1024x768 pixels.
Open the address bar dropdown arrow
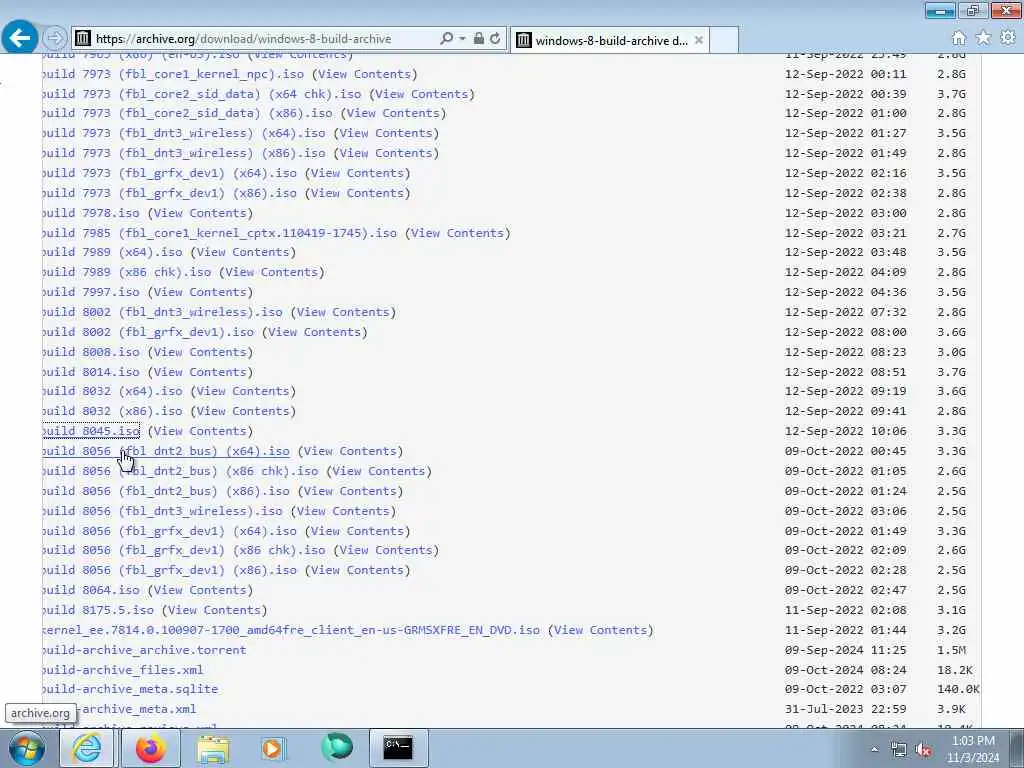tap(462, 39)
